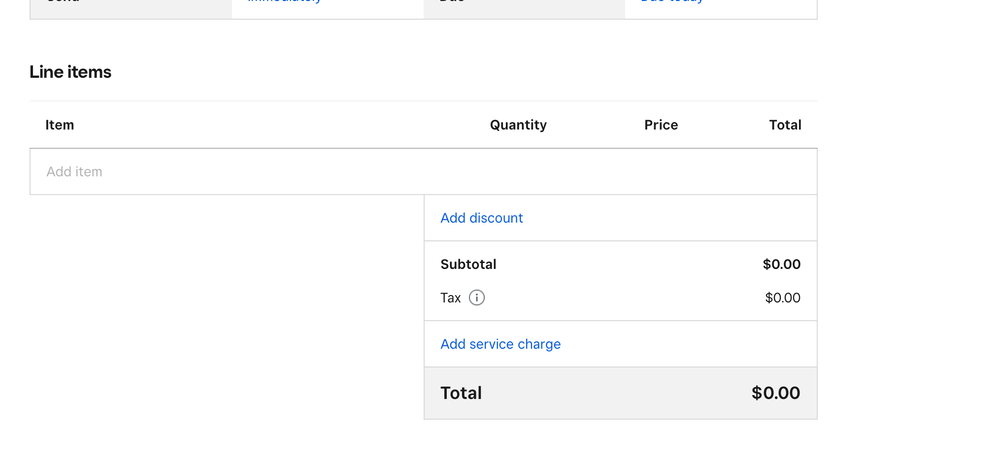Click the Subtotal $0.00 amount
Screen dimensions: 999x464
pyautogui.click(x=781, y=265)
